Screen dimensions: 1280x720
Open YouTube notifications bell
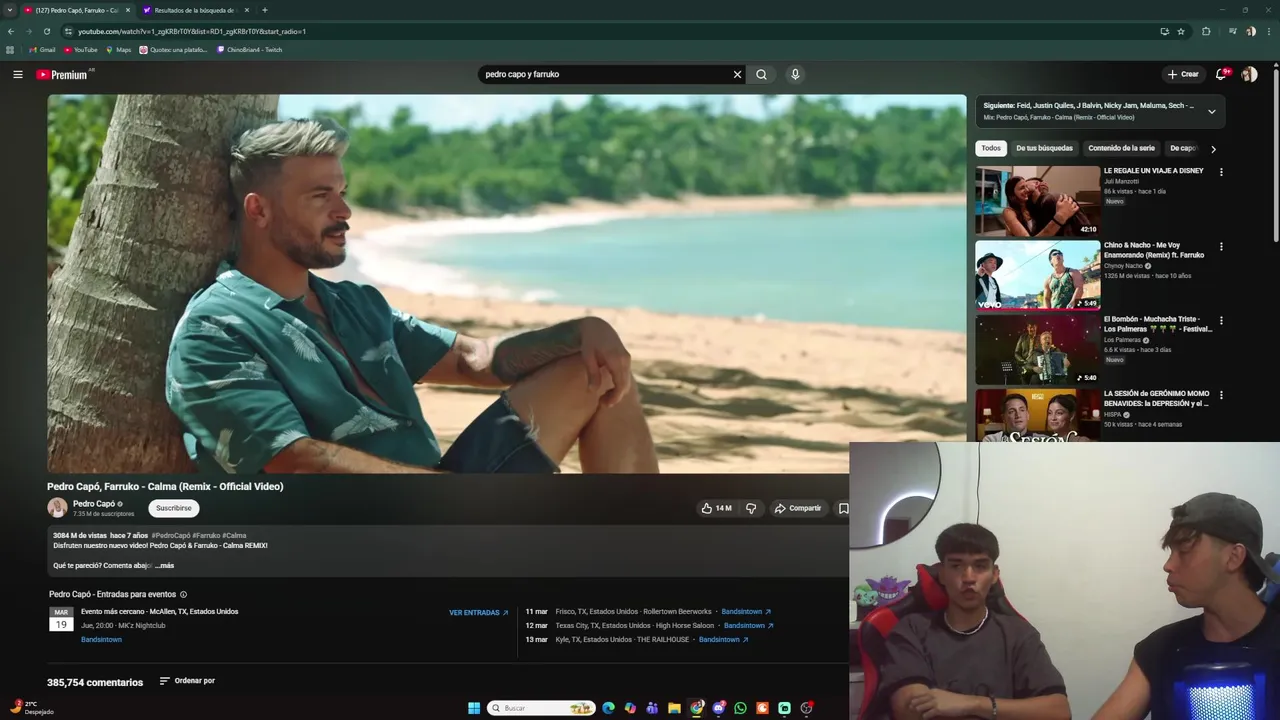1221,74
